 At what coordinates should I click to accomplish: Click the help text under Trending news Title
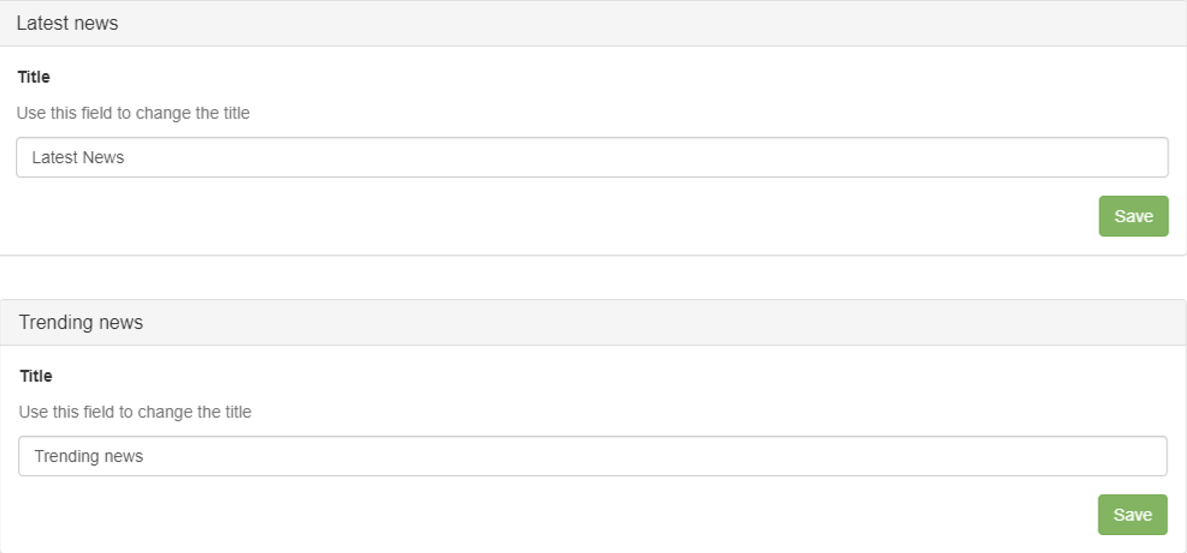click(135, 412)
